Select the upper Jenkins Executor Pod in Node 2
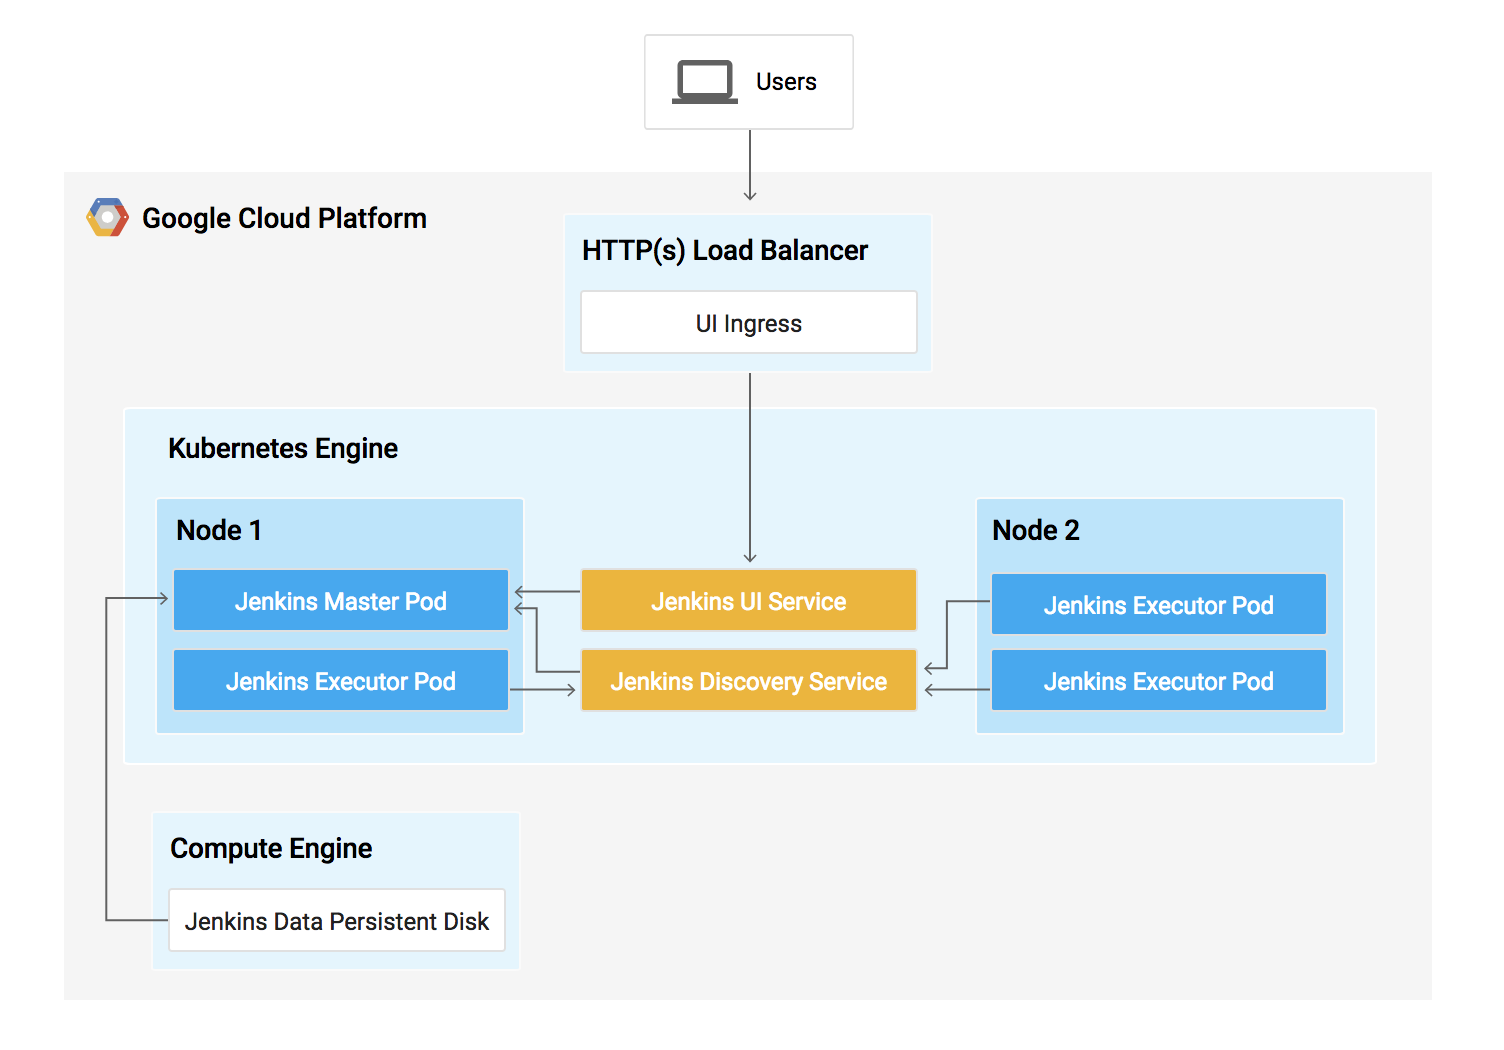The height and width of the screenshot is (1050, 1504). [x=1159, y=604]
